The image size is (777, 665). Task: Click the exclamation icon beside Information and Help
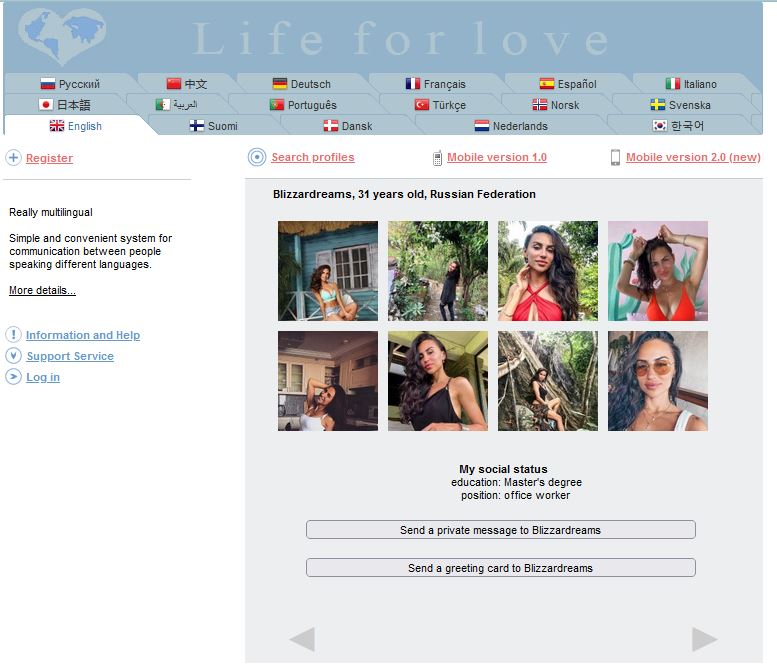pos(13,334)
